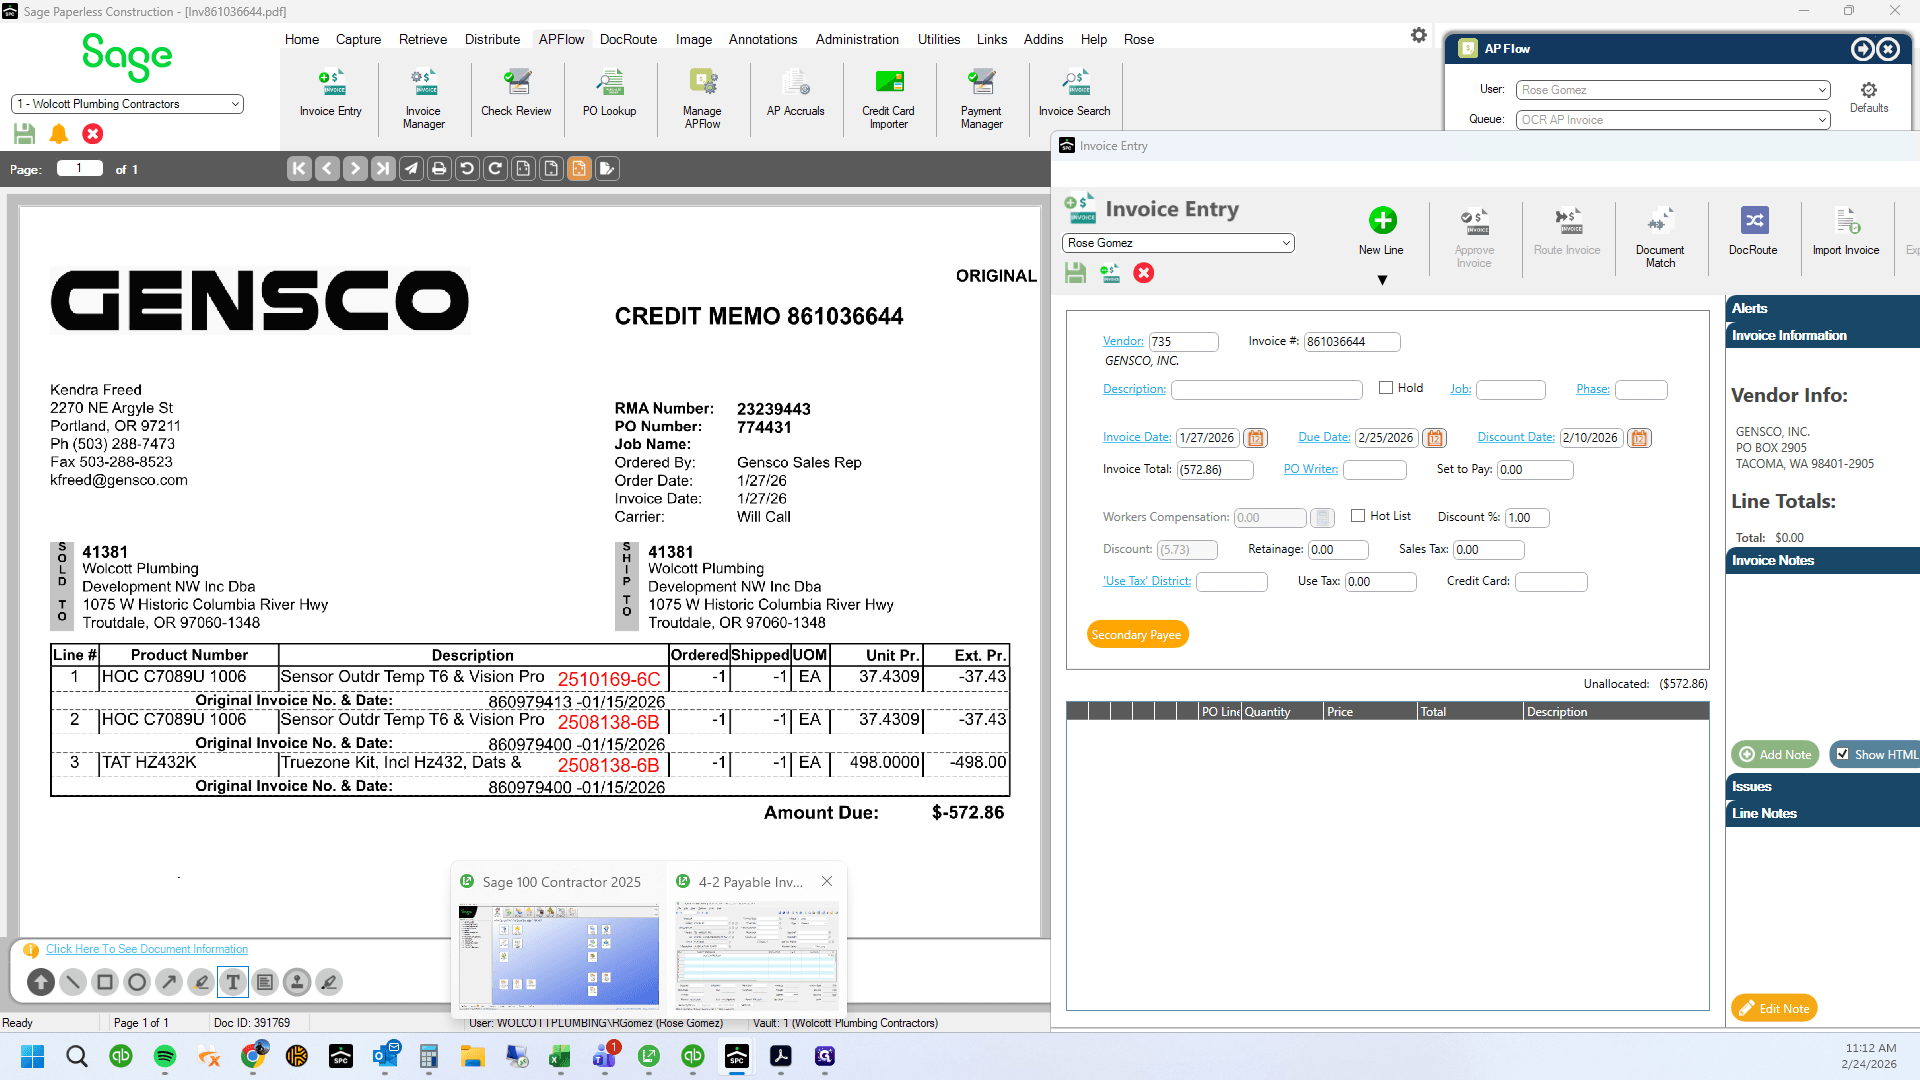The height and width of the screenshot is (1080, 1920).
Task: Open the Invoice Date calendar picker
Action: point(1256,438)
